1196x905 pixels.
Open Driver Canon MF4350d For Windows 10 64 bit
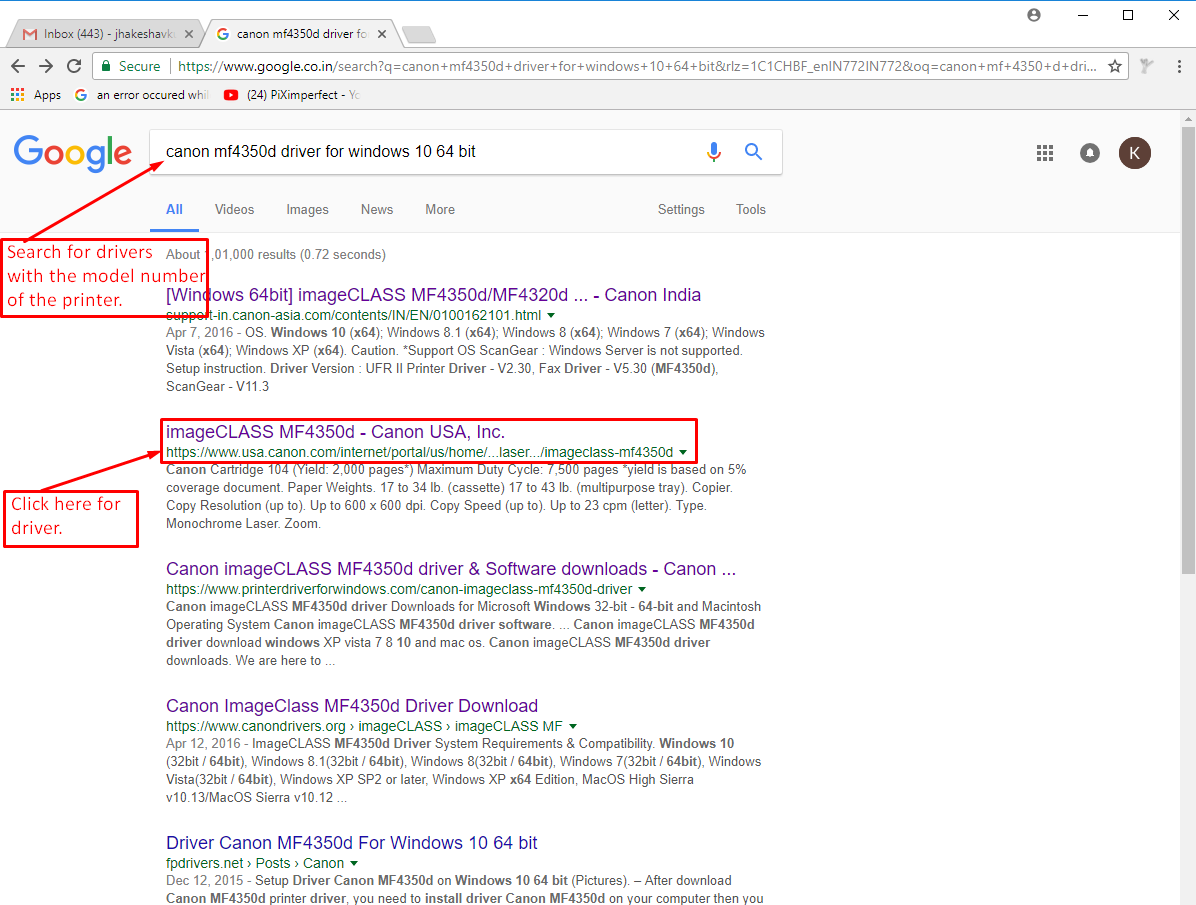[352, 843]
